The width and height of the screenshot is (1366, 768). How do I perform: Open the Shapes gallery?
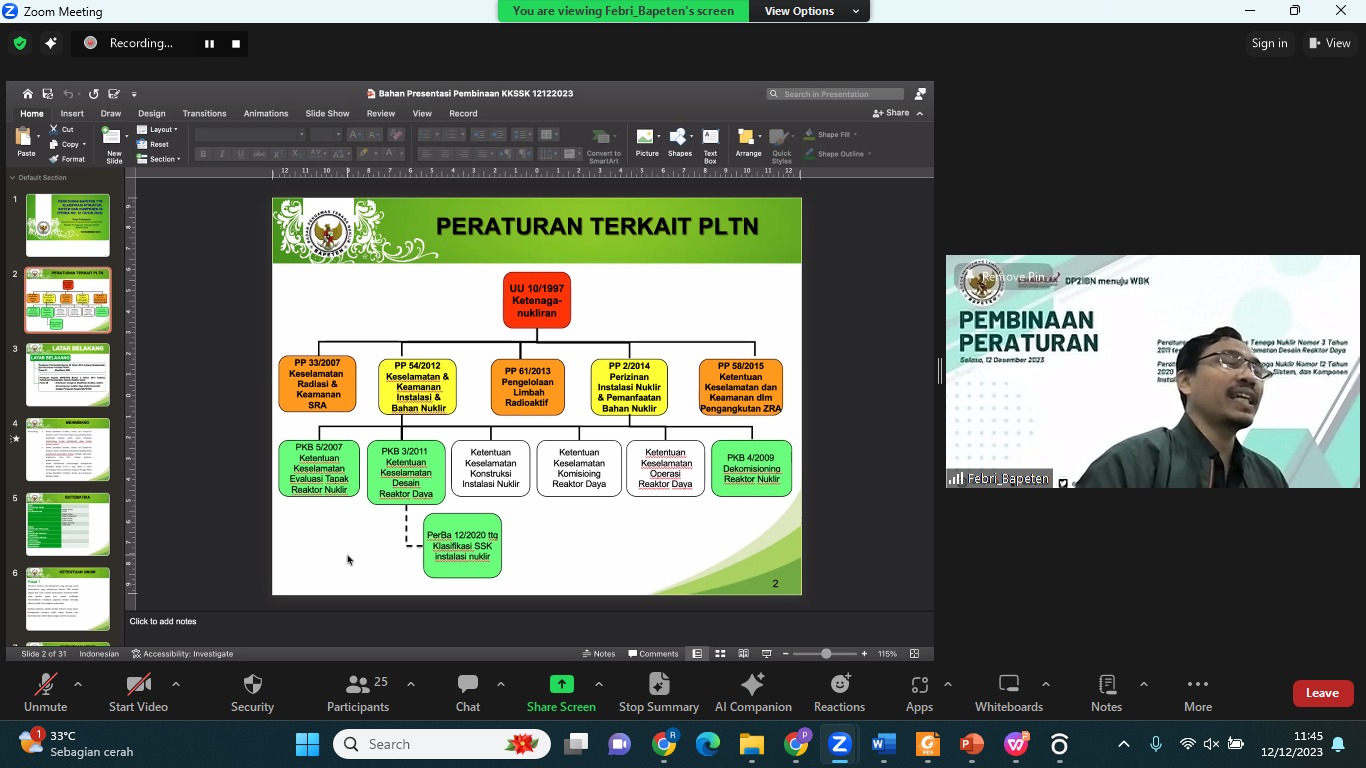680,142
